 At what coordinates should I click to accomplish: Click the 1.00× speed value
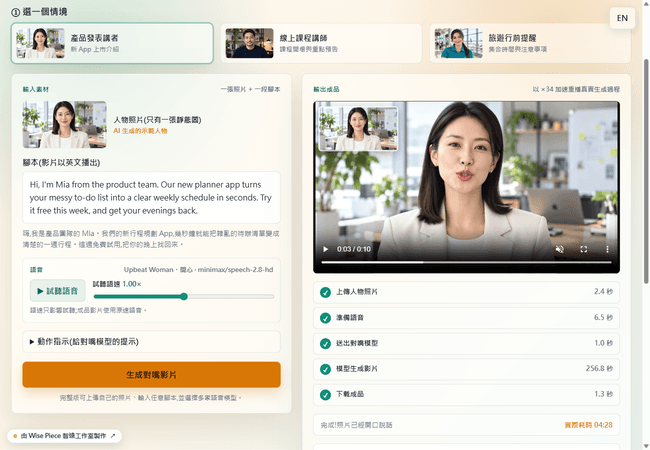(132, 284)
